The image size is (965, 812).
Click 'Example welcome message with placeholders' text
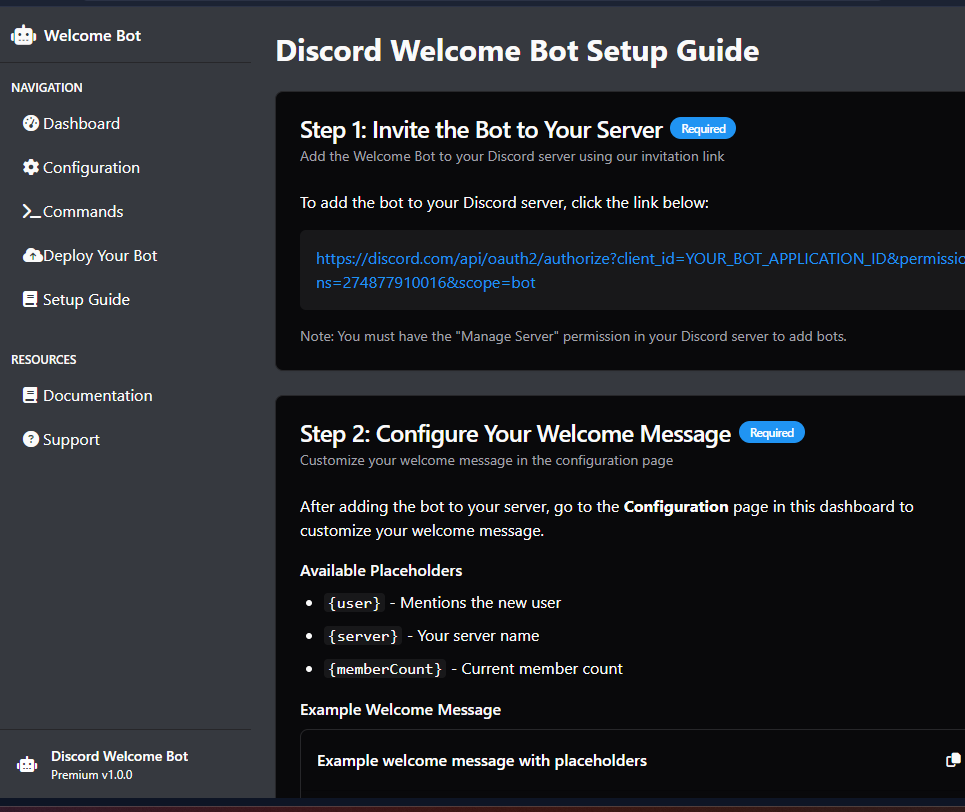coord(482,761)
